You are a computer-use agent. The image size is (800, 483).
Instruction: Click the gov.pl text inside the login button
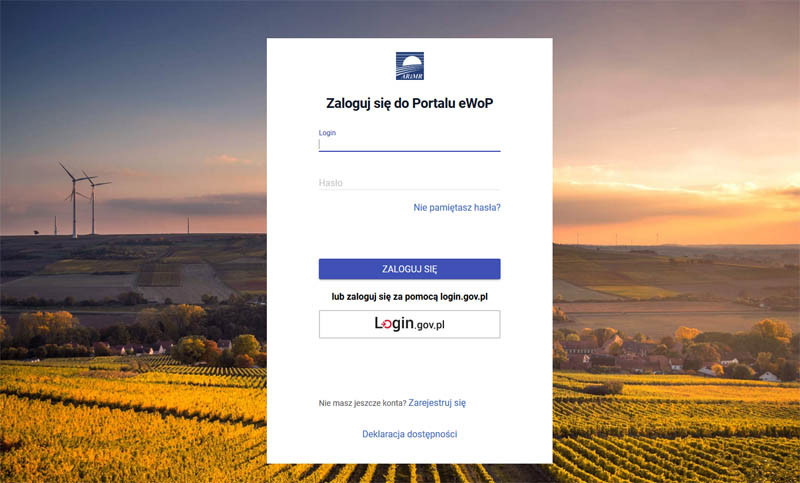(430, 325)
